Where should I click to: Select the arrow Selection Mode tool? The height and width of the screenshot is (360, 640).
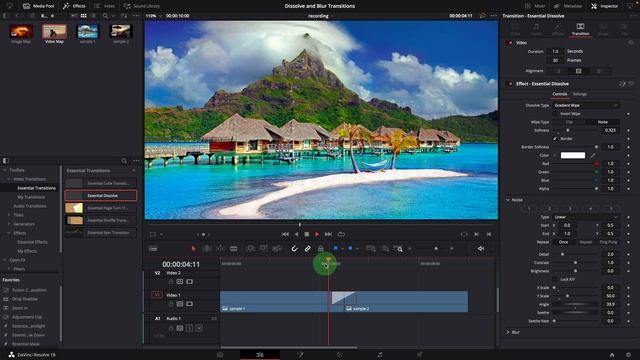coord(193,249)
